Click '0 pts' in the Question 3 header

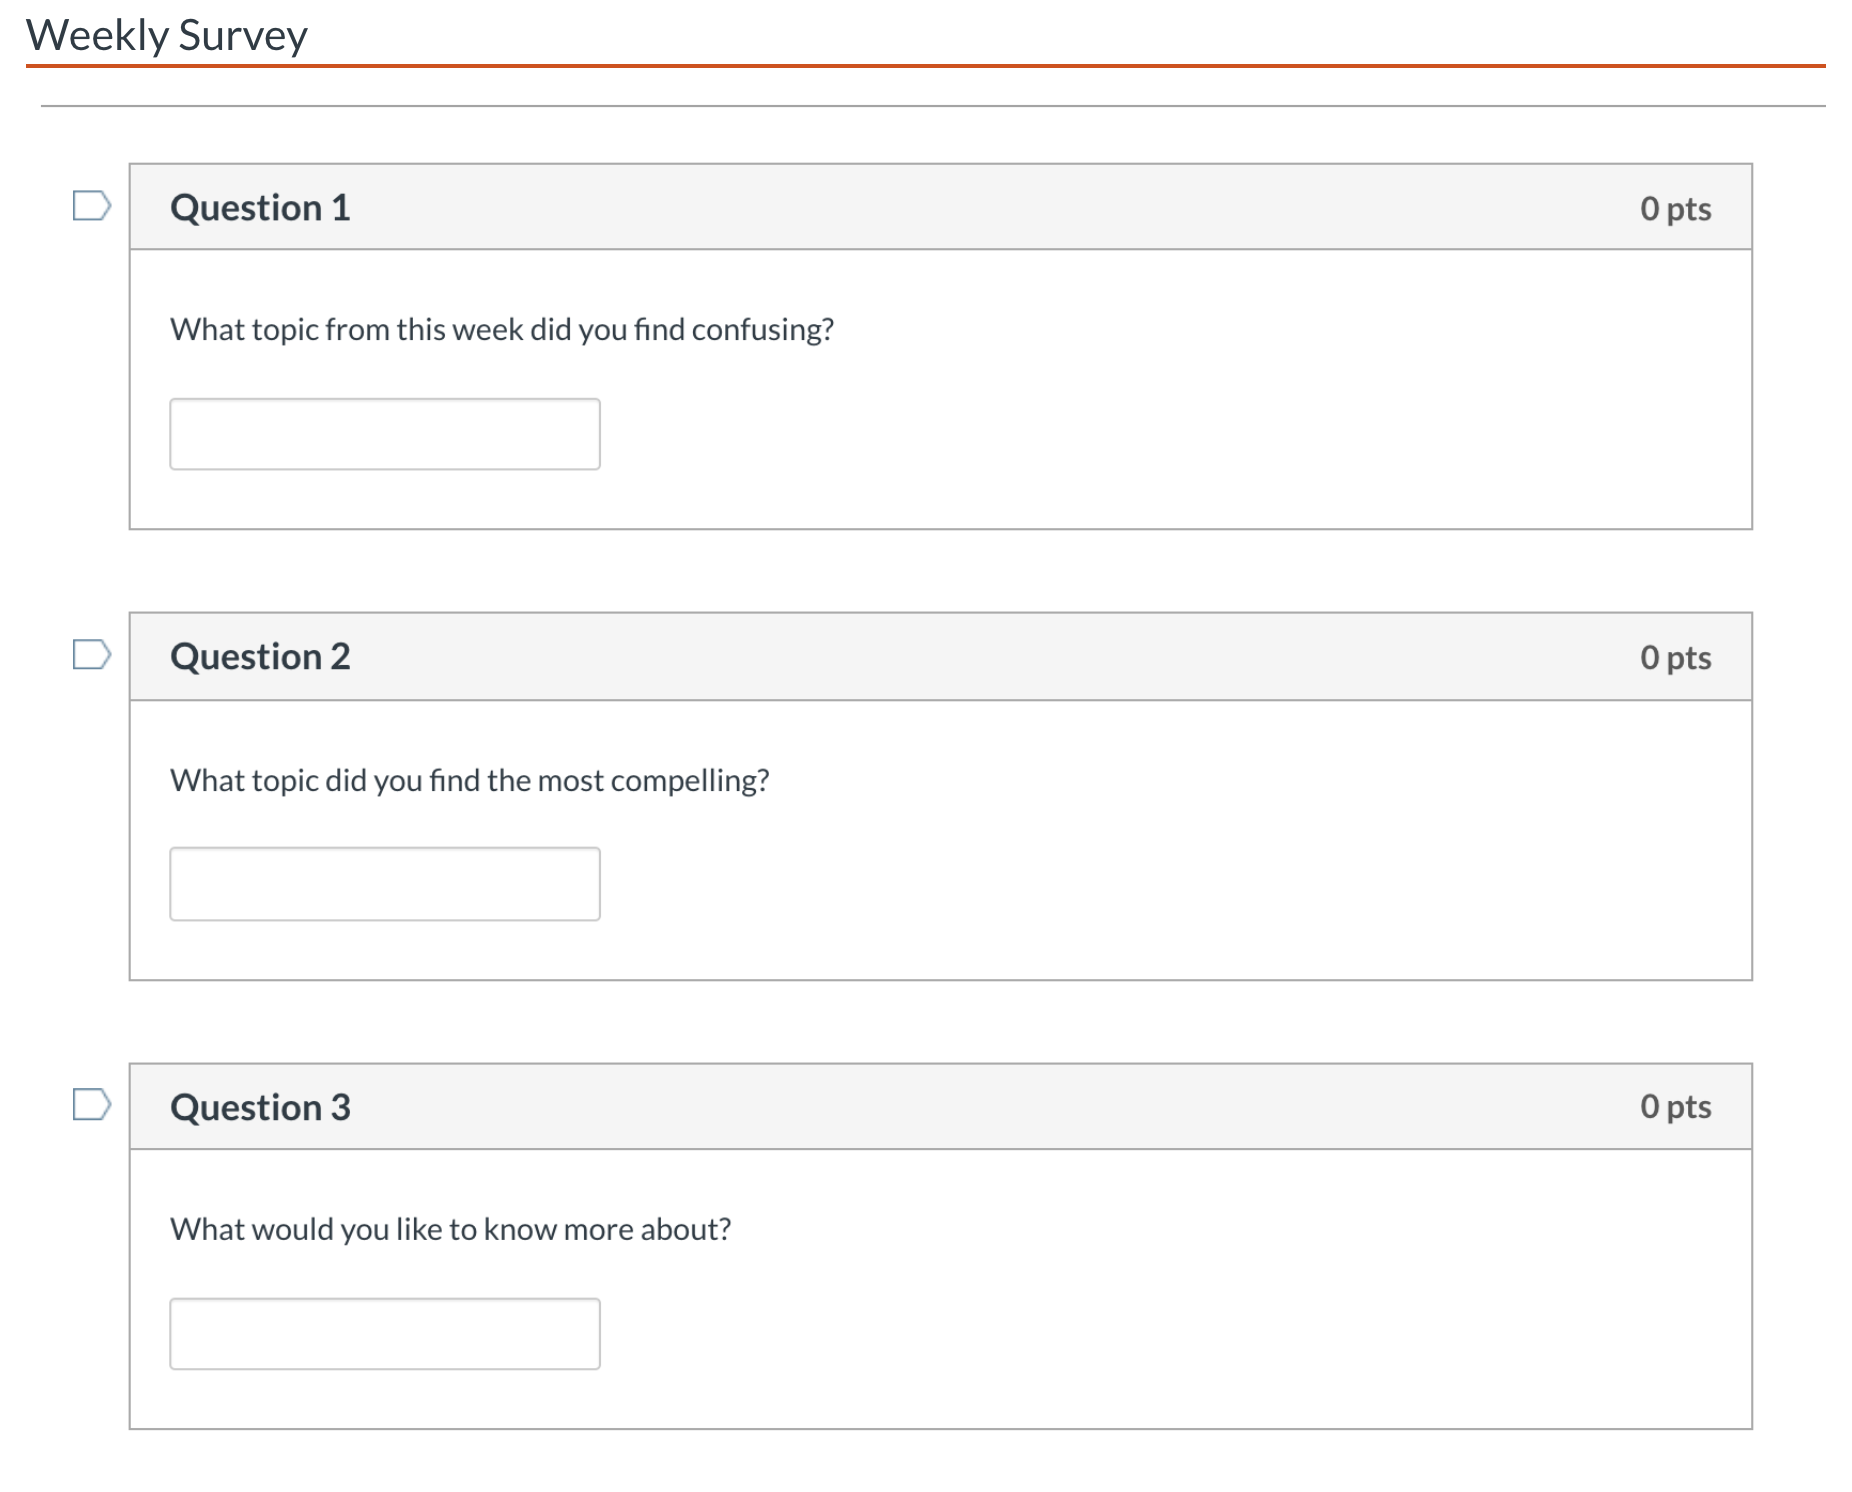pos(1675,1106)
